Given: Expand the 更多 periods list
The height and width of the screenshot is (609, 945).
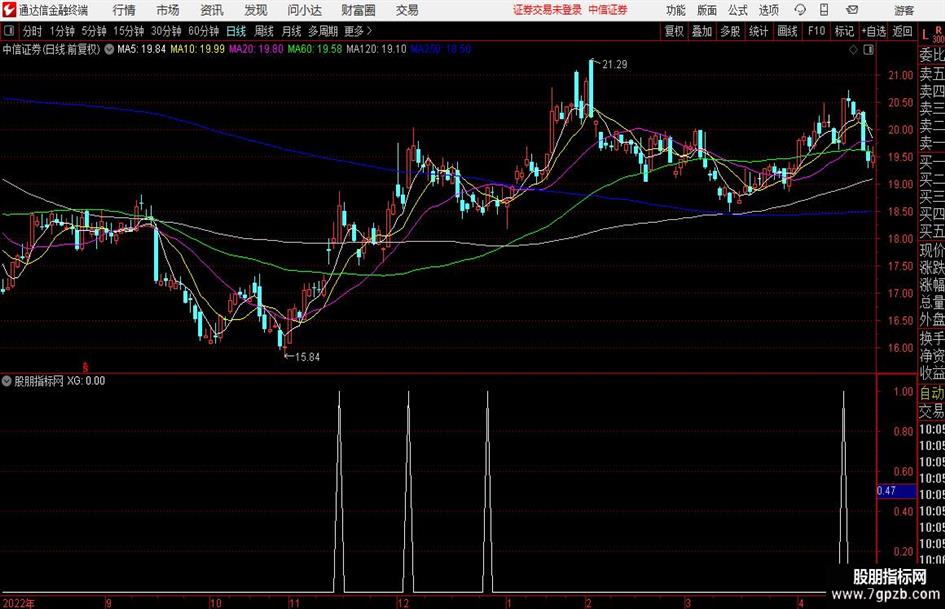Looking at the screenshot, I should click(358, 31).
